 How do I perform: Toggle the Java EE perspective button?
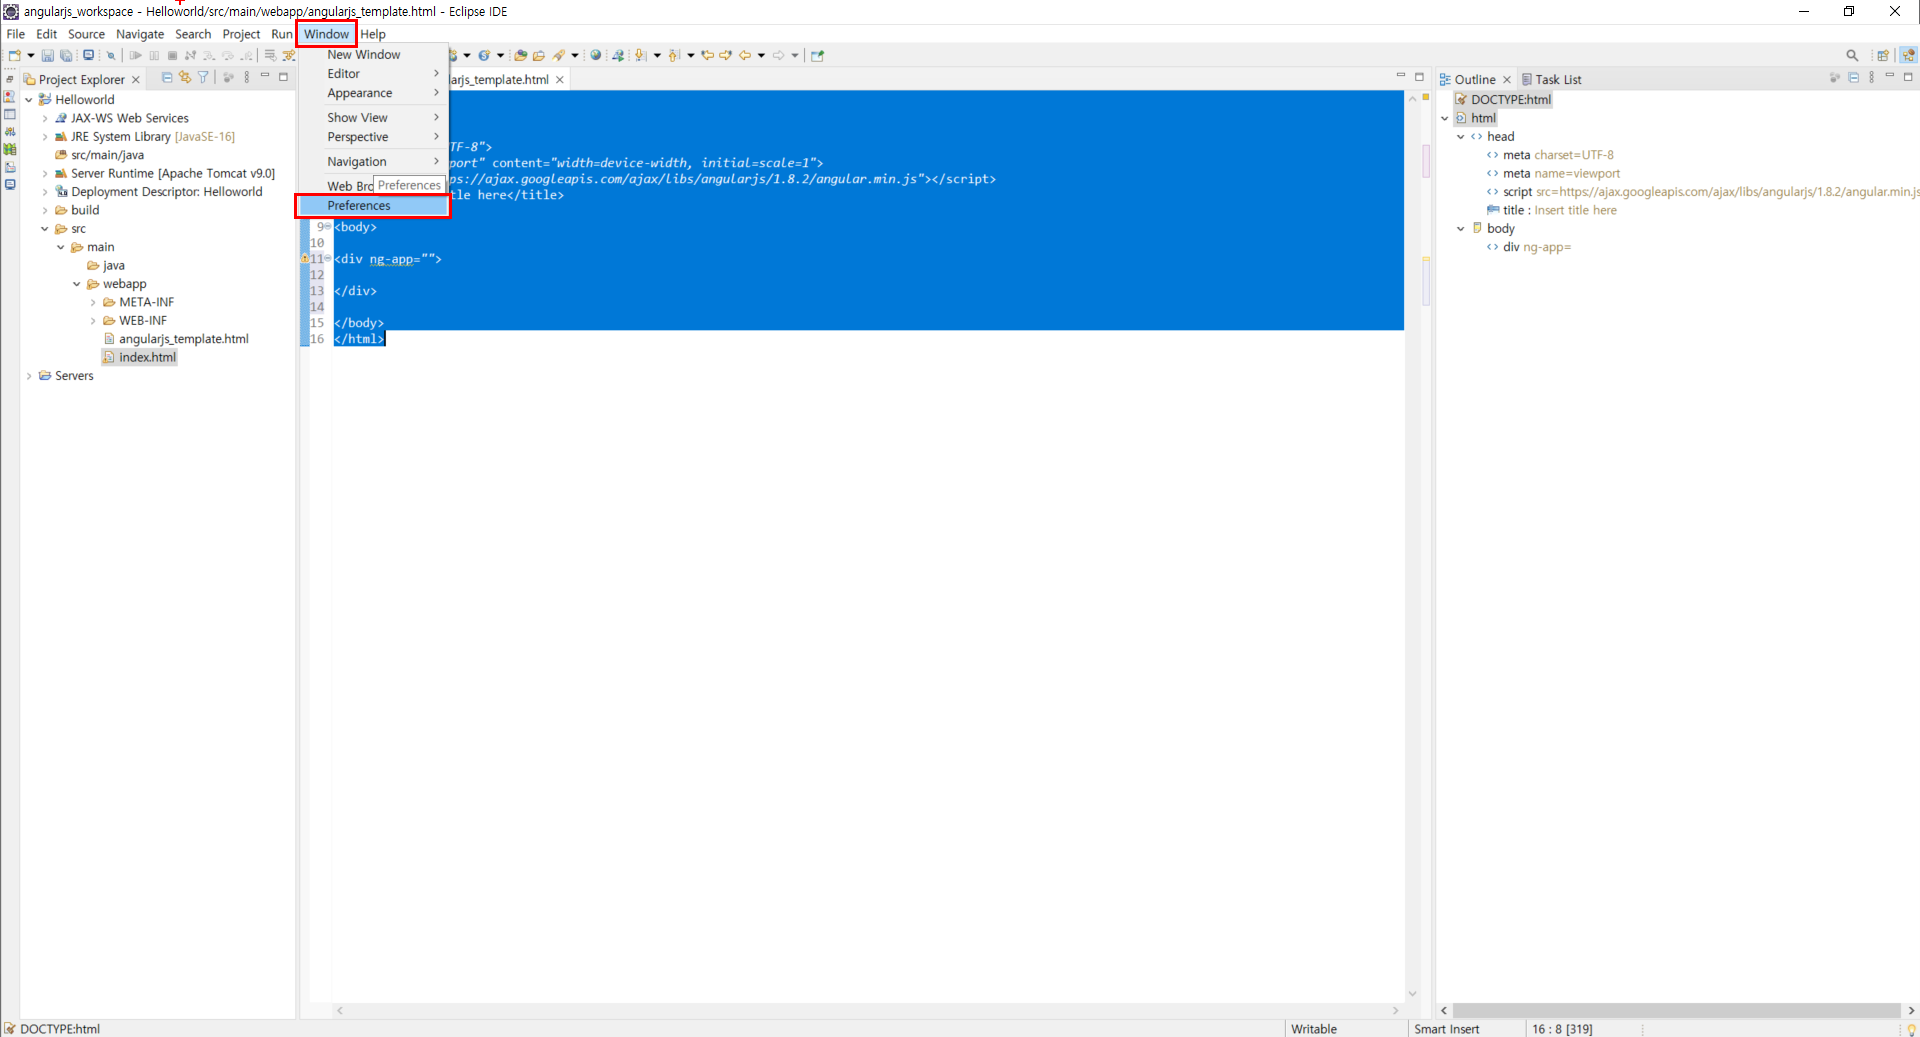1909,56
